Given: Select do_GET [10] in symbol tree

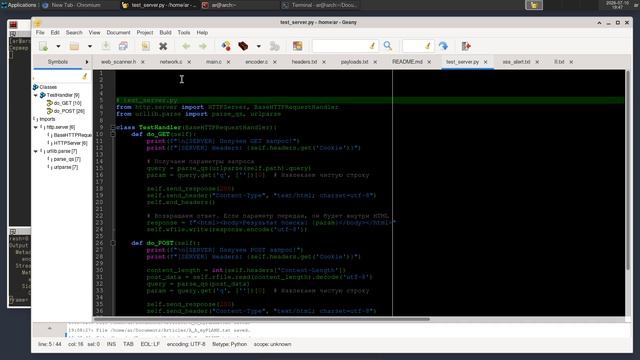Looking at the screenshot, I should [67, 103].
